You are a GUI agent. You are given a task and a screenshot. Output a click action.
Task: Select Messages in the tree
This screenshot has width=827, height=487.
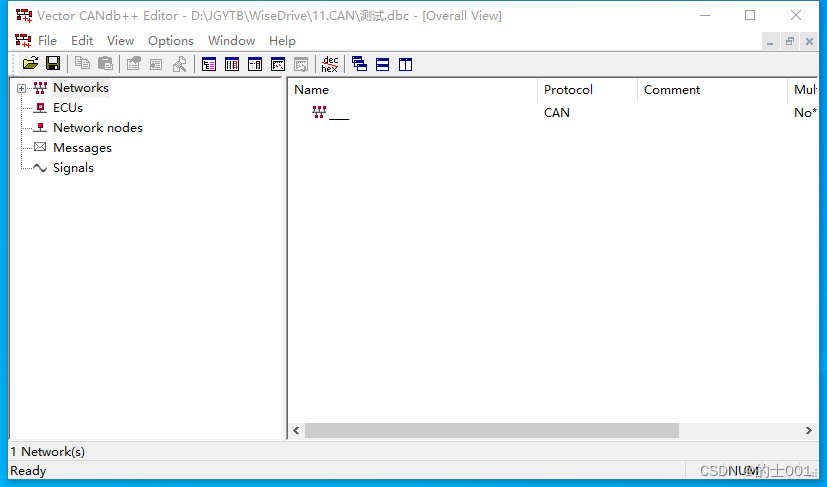pyautogui.click(x=82, y=148)
